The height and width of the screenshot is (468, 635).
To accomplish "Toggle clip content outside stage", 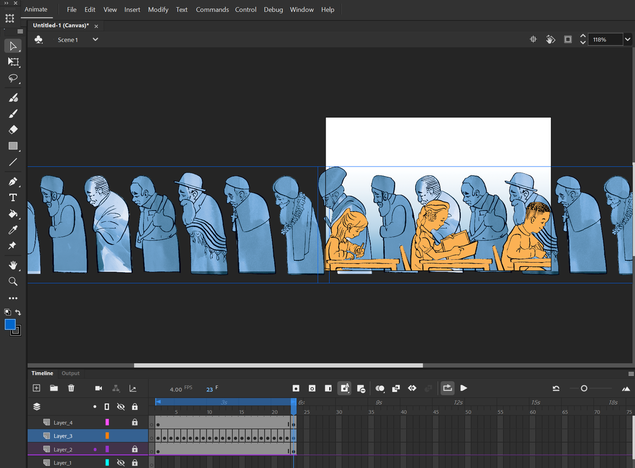I will point(568,39).
